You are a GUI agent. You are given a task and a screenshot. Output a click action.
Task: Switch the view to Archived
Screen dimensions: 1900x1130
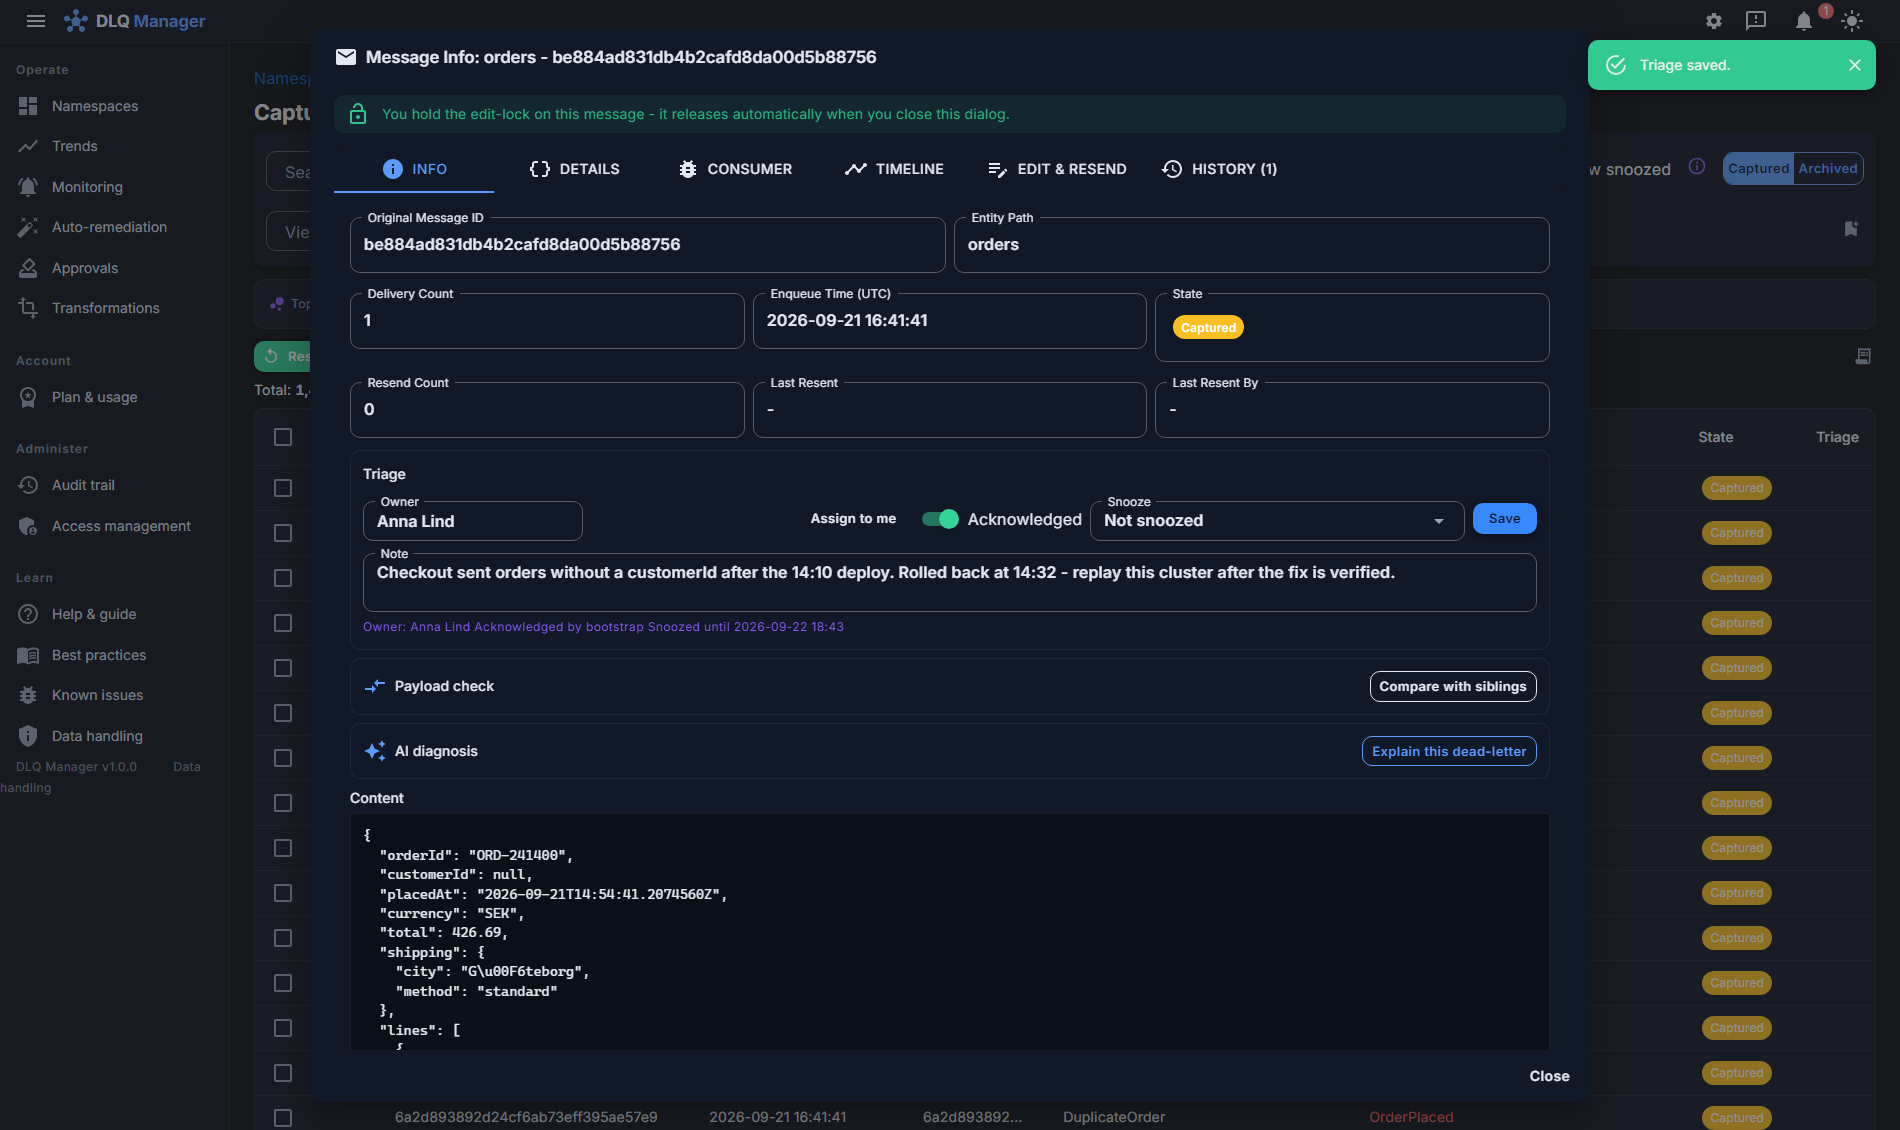pyautogui.click(x=1827, y=168)
